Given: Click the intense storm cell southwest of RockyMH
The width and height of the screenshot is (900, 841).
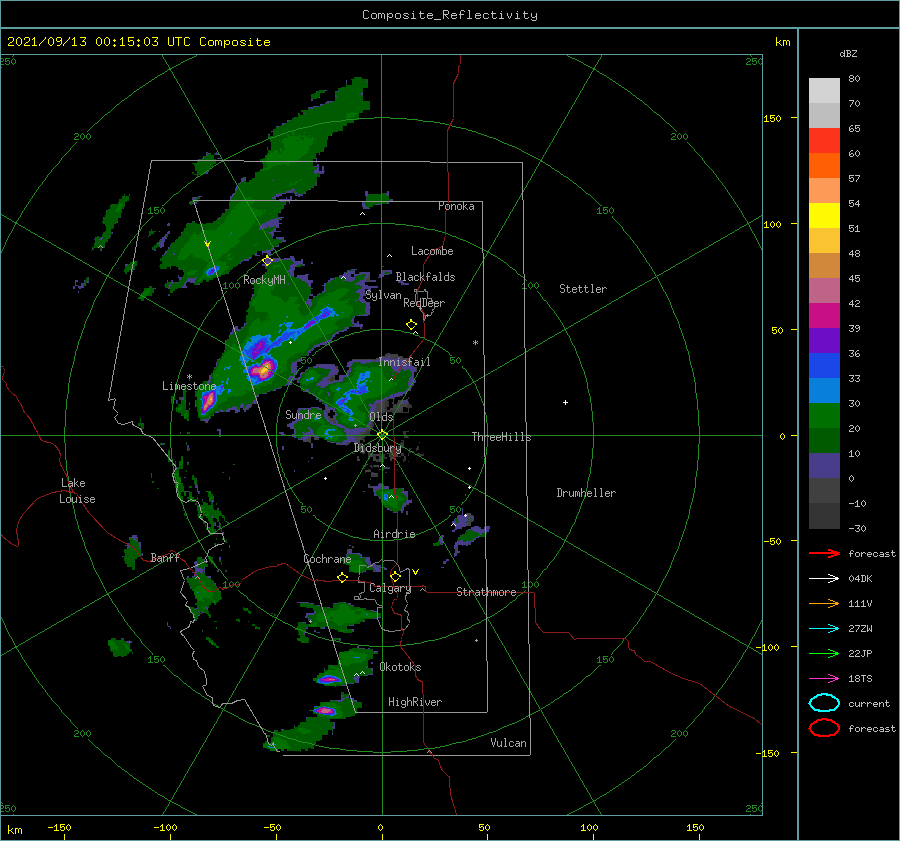Looking at the screenshot, I should 263,369.
